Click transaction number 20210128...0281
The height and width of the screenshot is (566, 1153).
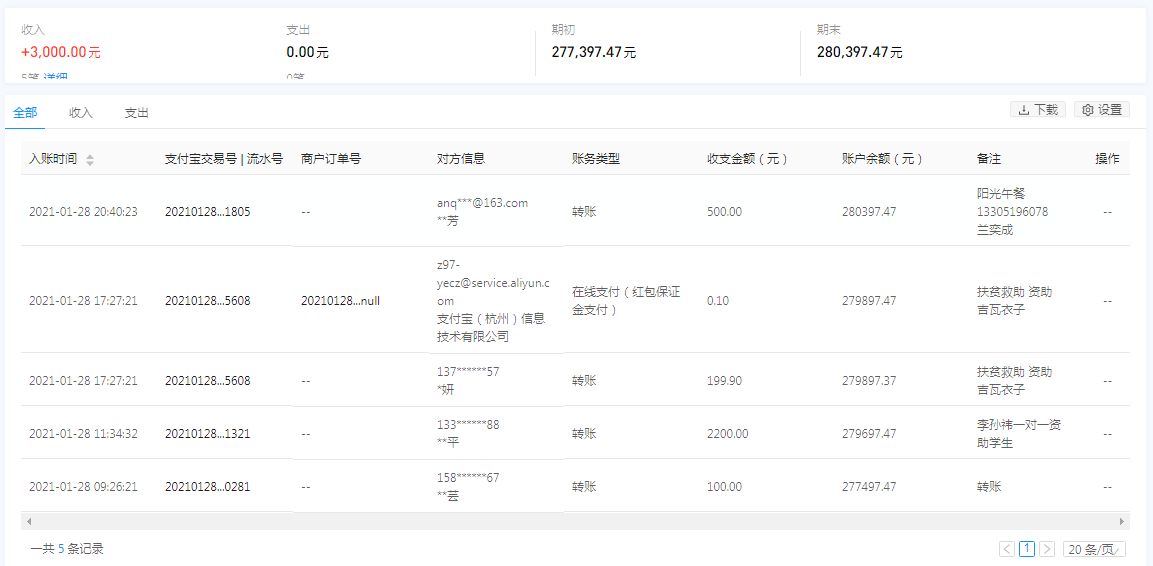pos(207,487)
